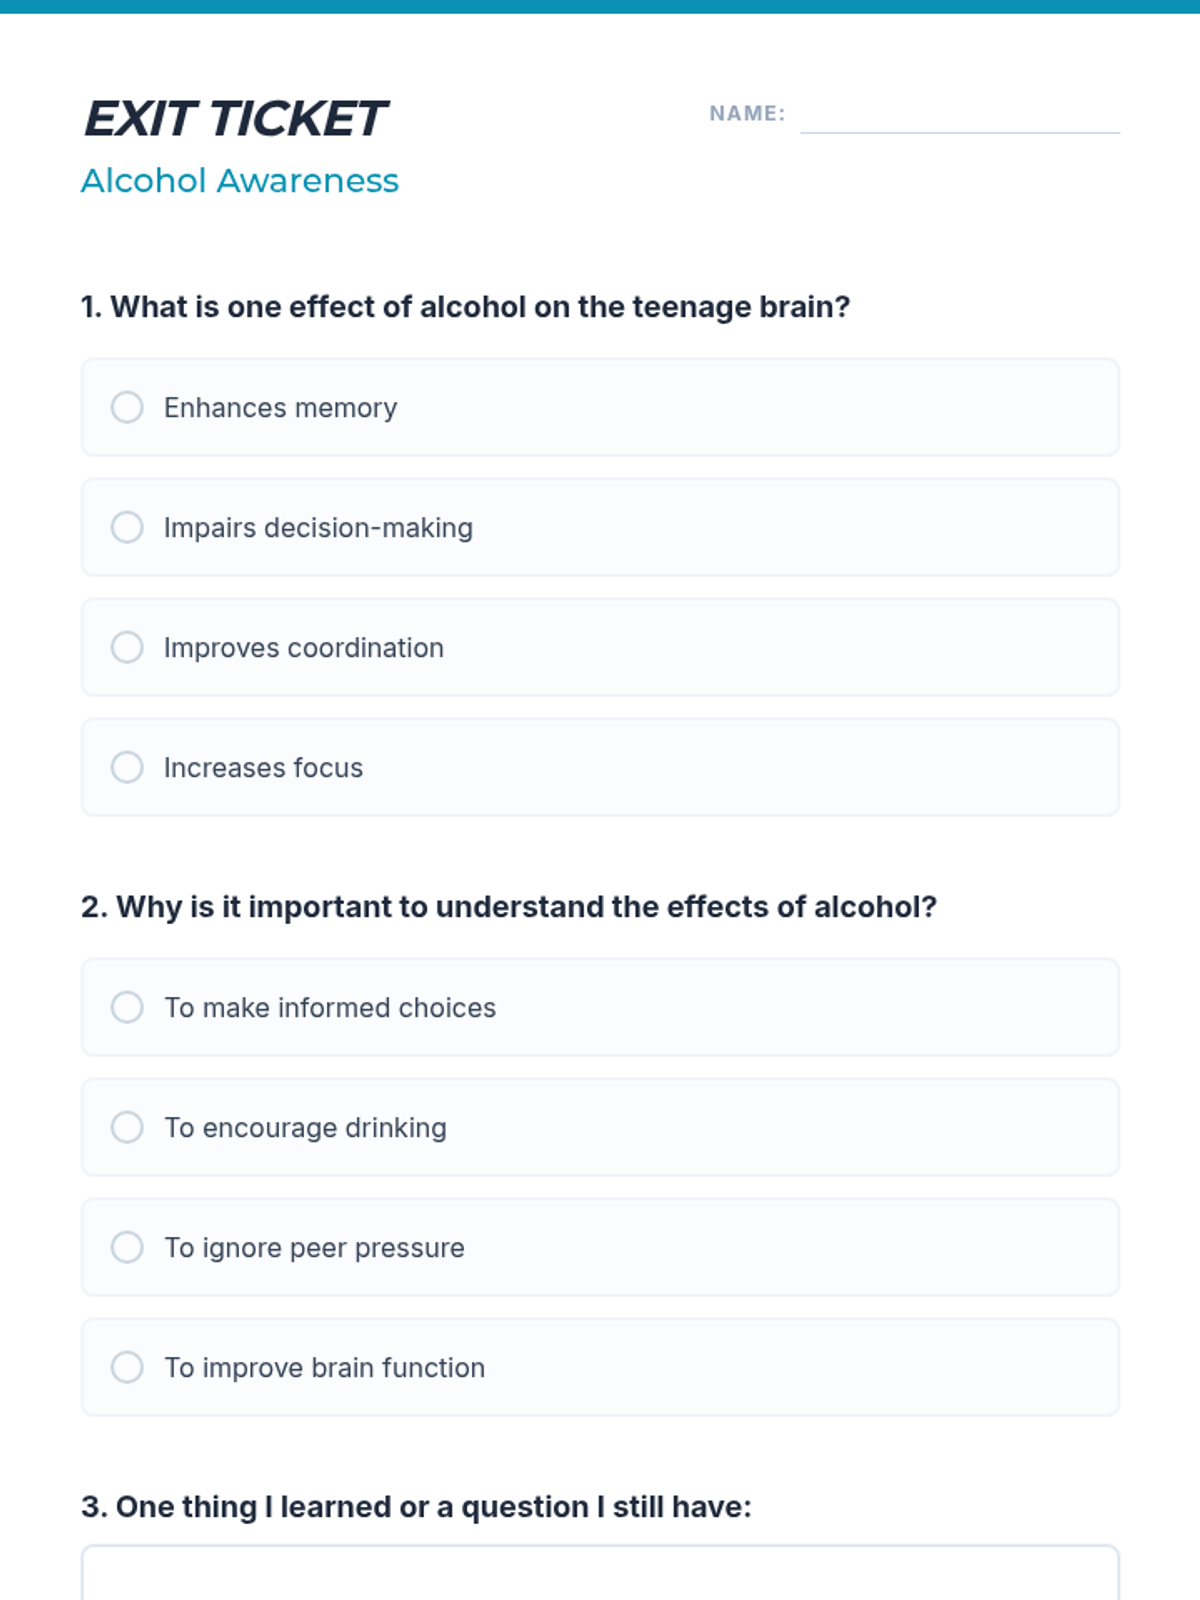
Task: Click the 'To make informed choices' label text
Action: click(330, 1008)
